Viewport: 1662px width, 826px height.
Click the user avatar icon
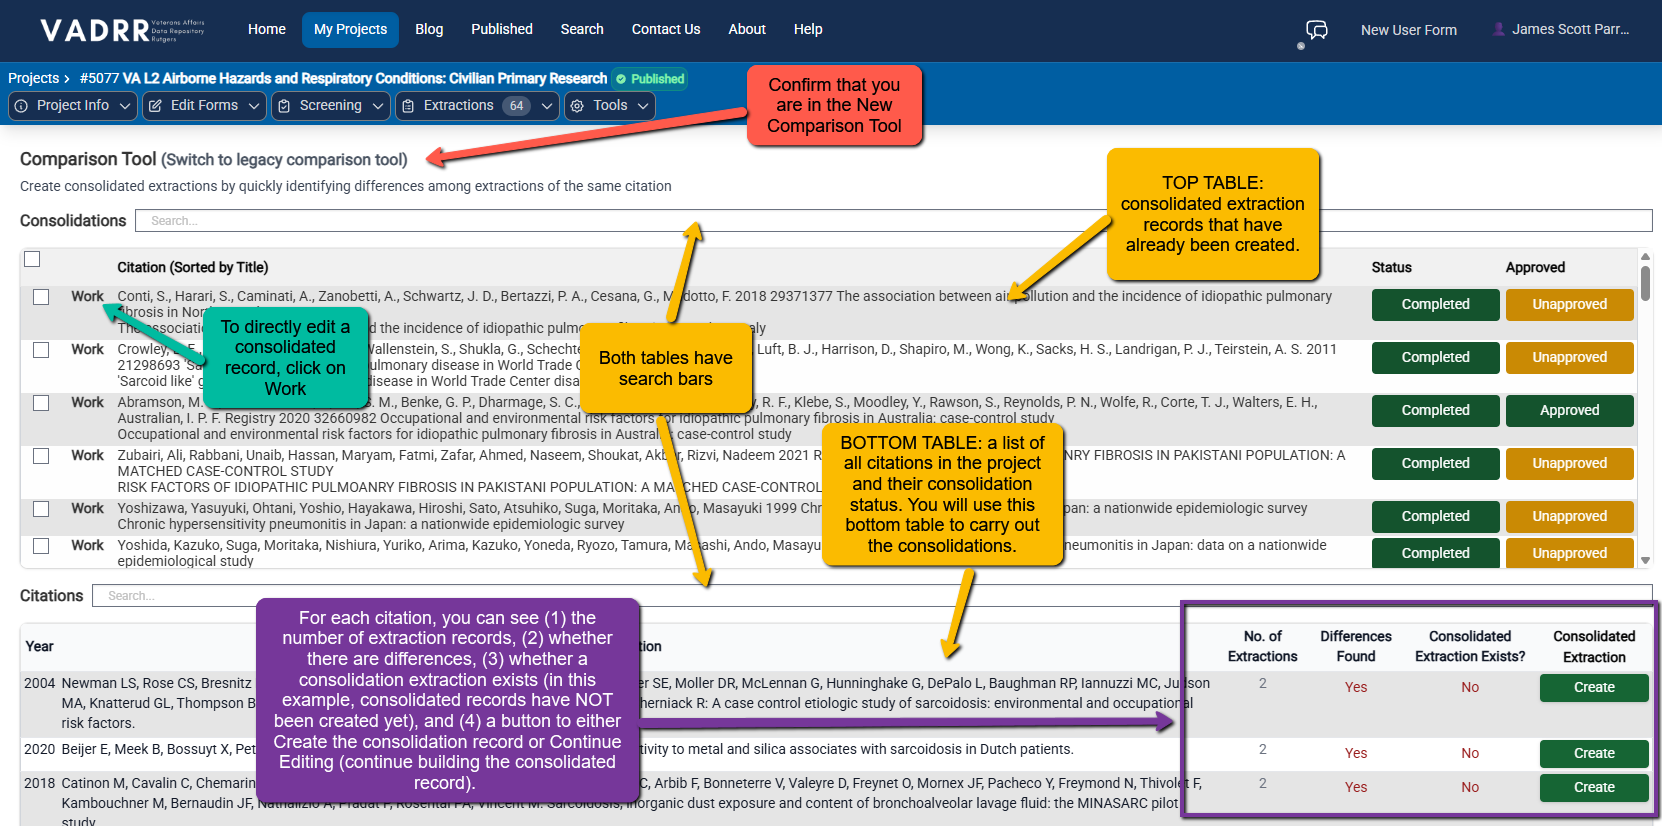click(x=1499, y=30)
